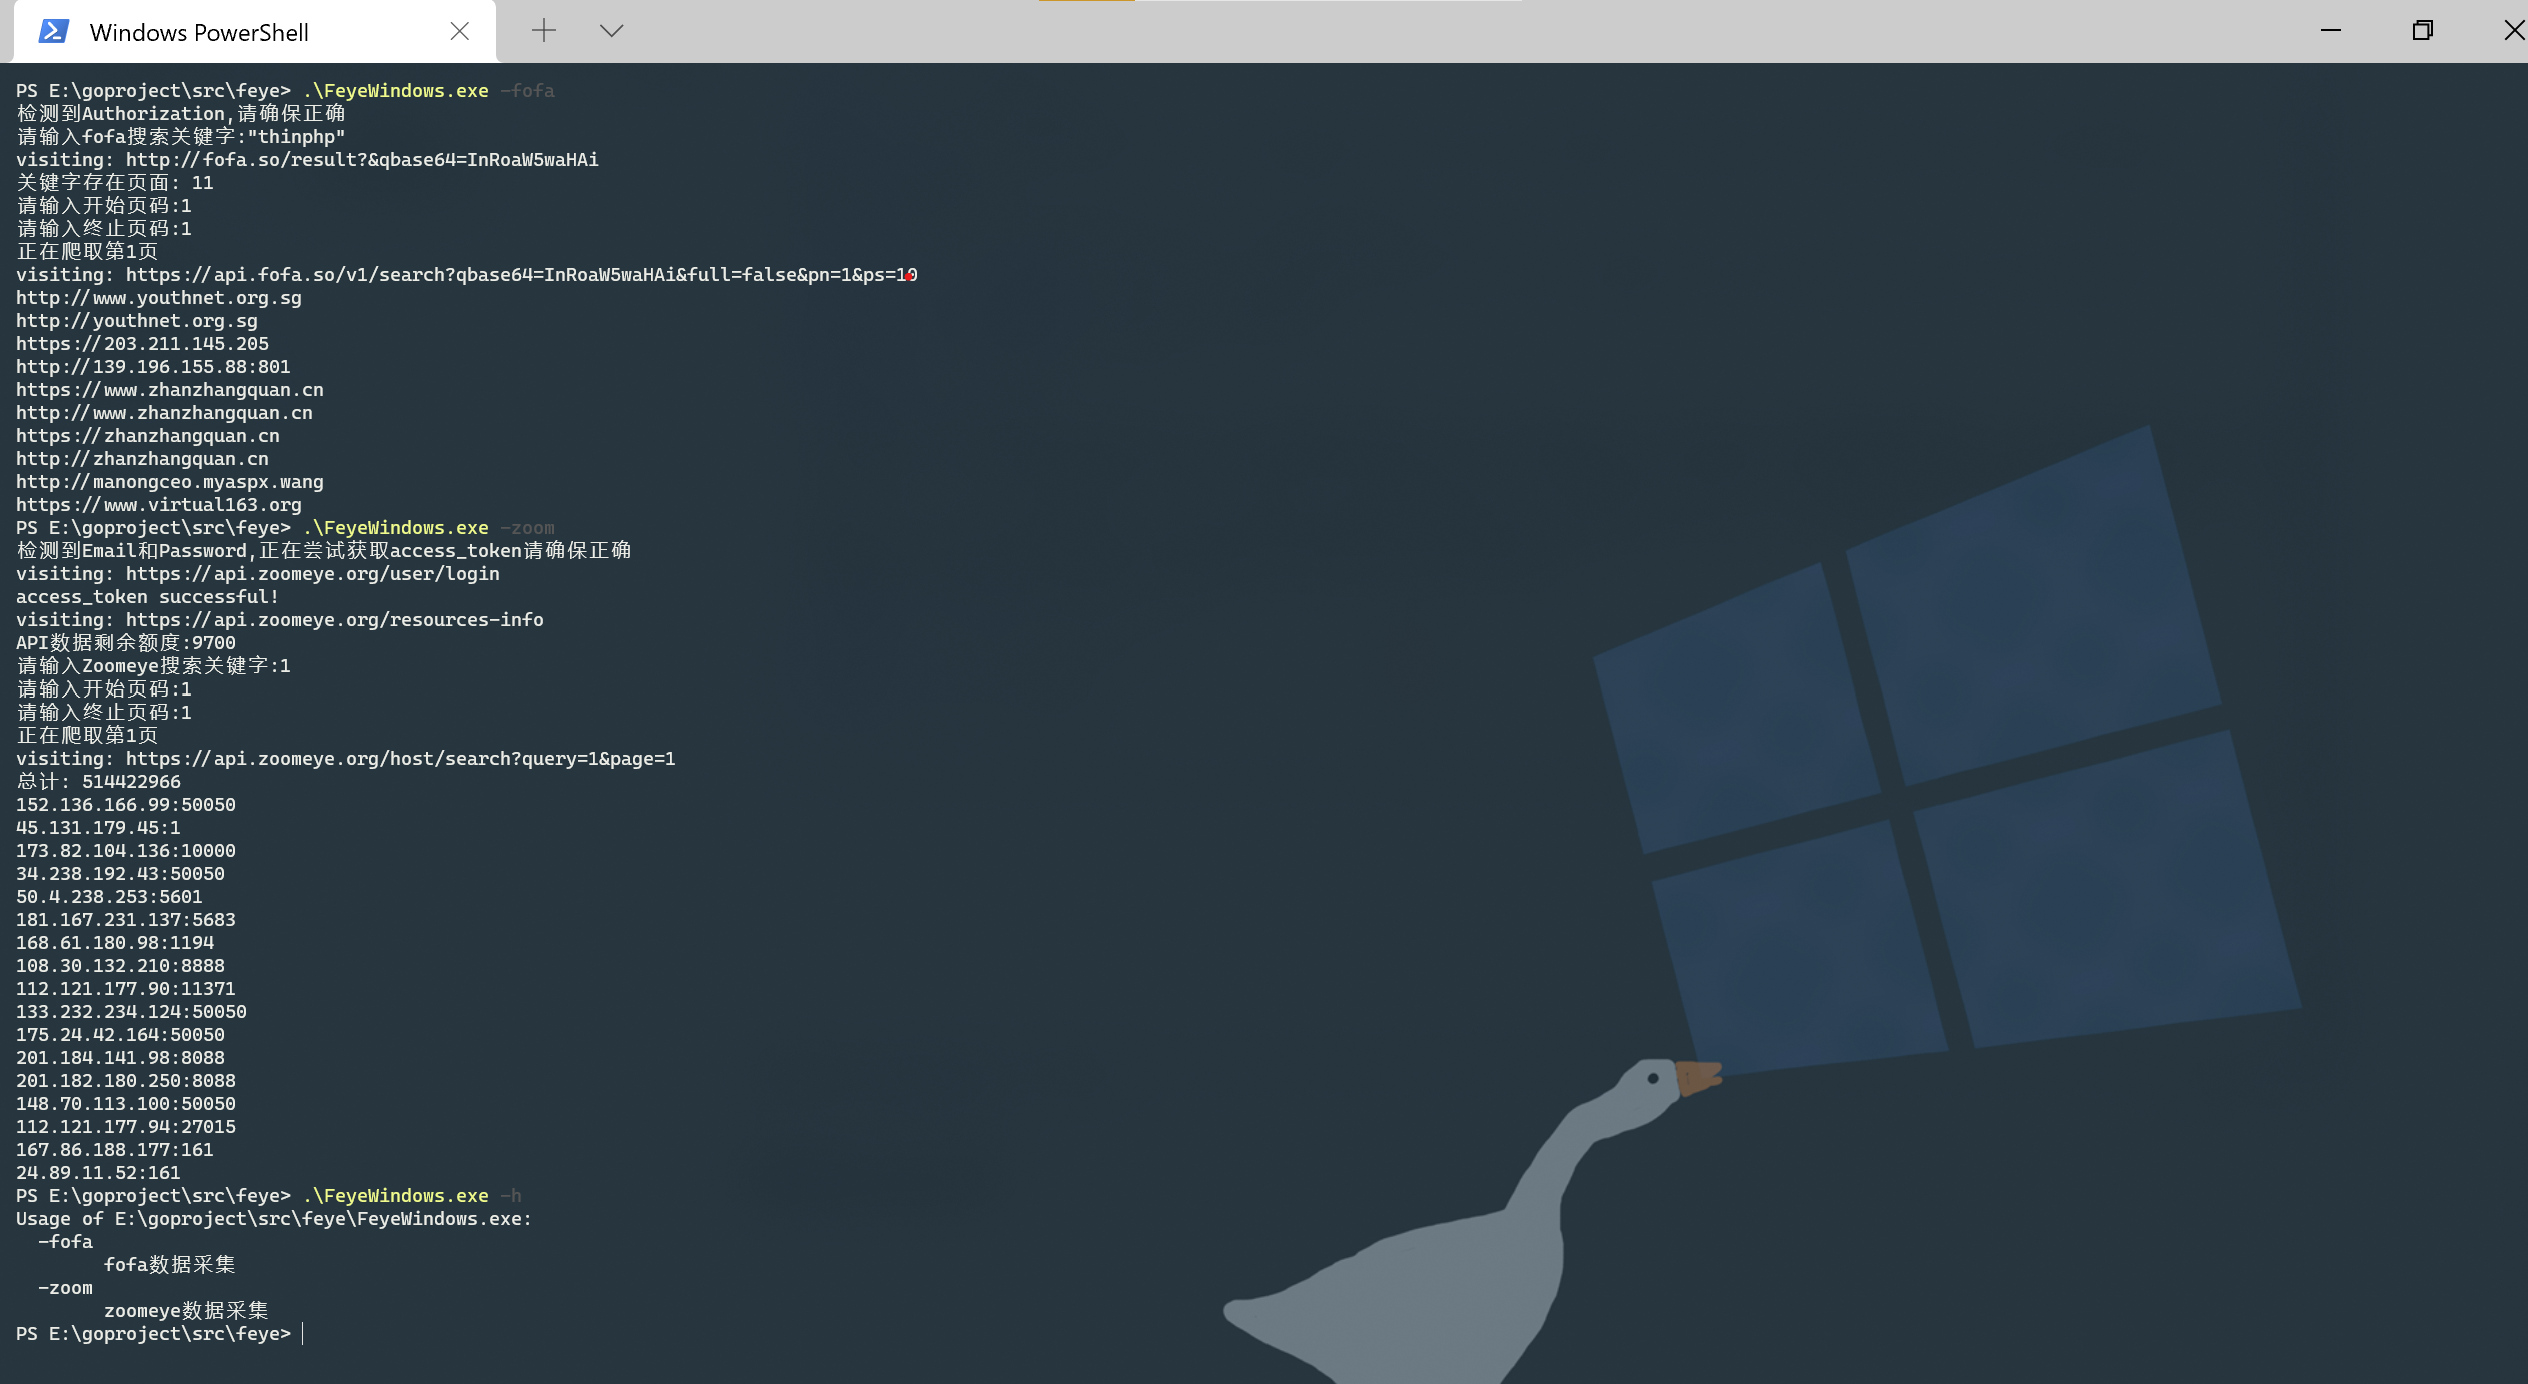This screenshot has height=1384, width=2528.
Task: Close the terminal window
Action: 2513,30
